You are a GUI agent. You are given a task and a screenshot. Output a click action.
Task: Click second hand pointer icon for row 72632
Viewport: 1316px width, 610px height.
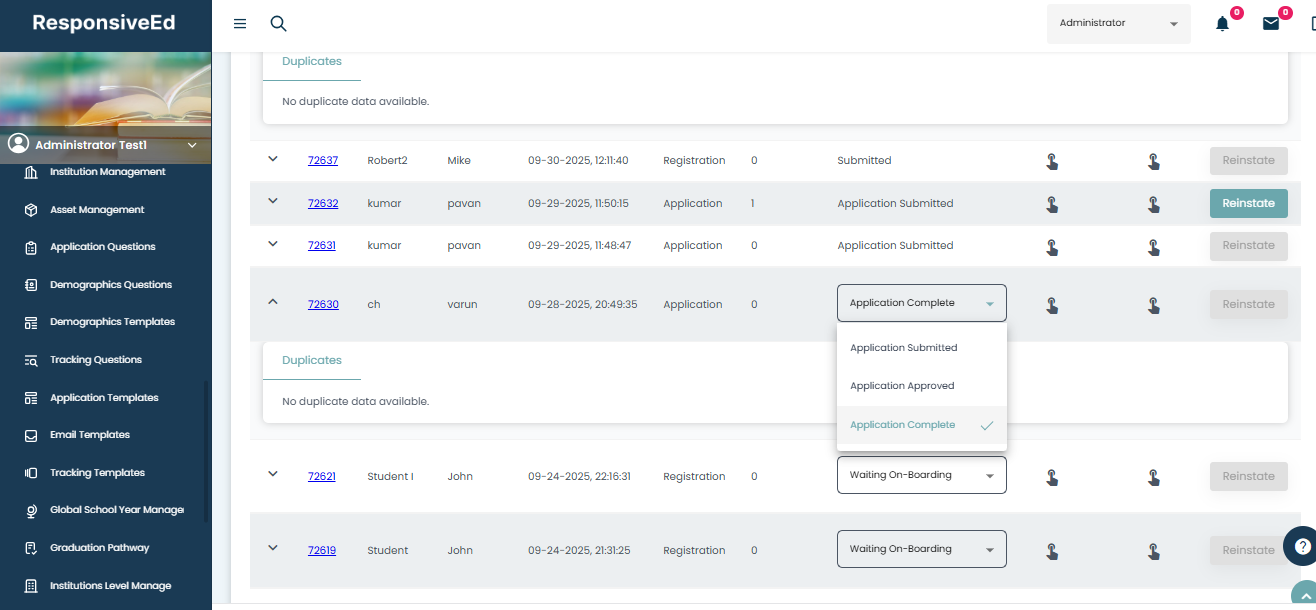[1153, 204]
